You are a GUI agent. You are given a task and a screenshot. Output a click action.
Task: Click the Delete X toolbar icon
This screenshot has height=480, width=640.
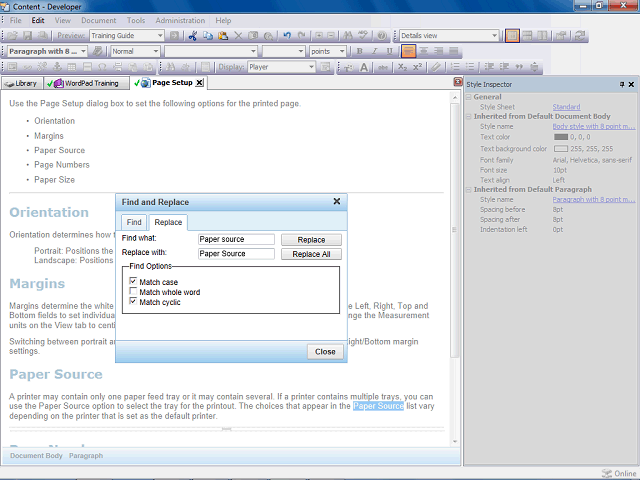(x=238, y=36)
